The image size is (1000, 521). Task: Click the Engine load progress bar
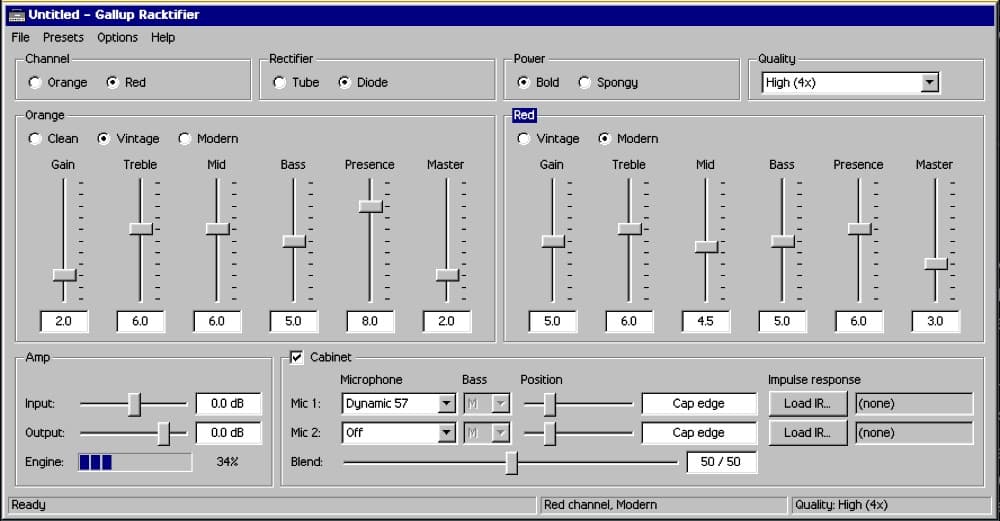point(135,462)
